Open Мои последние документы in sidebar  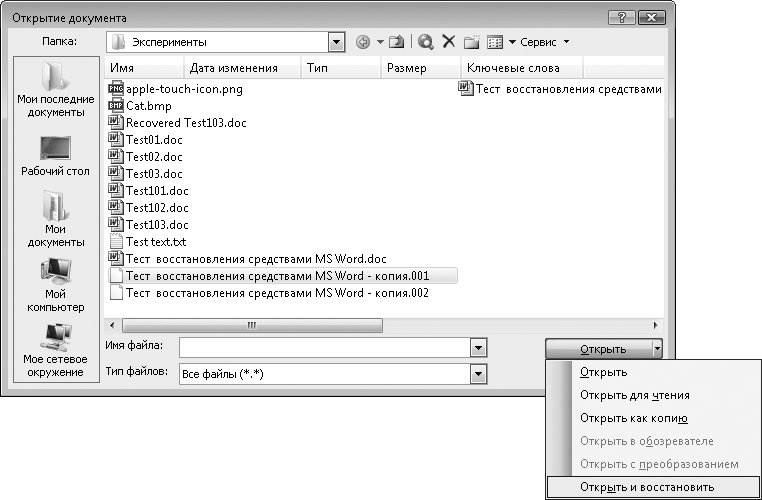56,92
